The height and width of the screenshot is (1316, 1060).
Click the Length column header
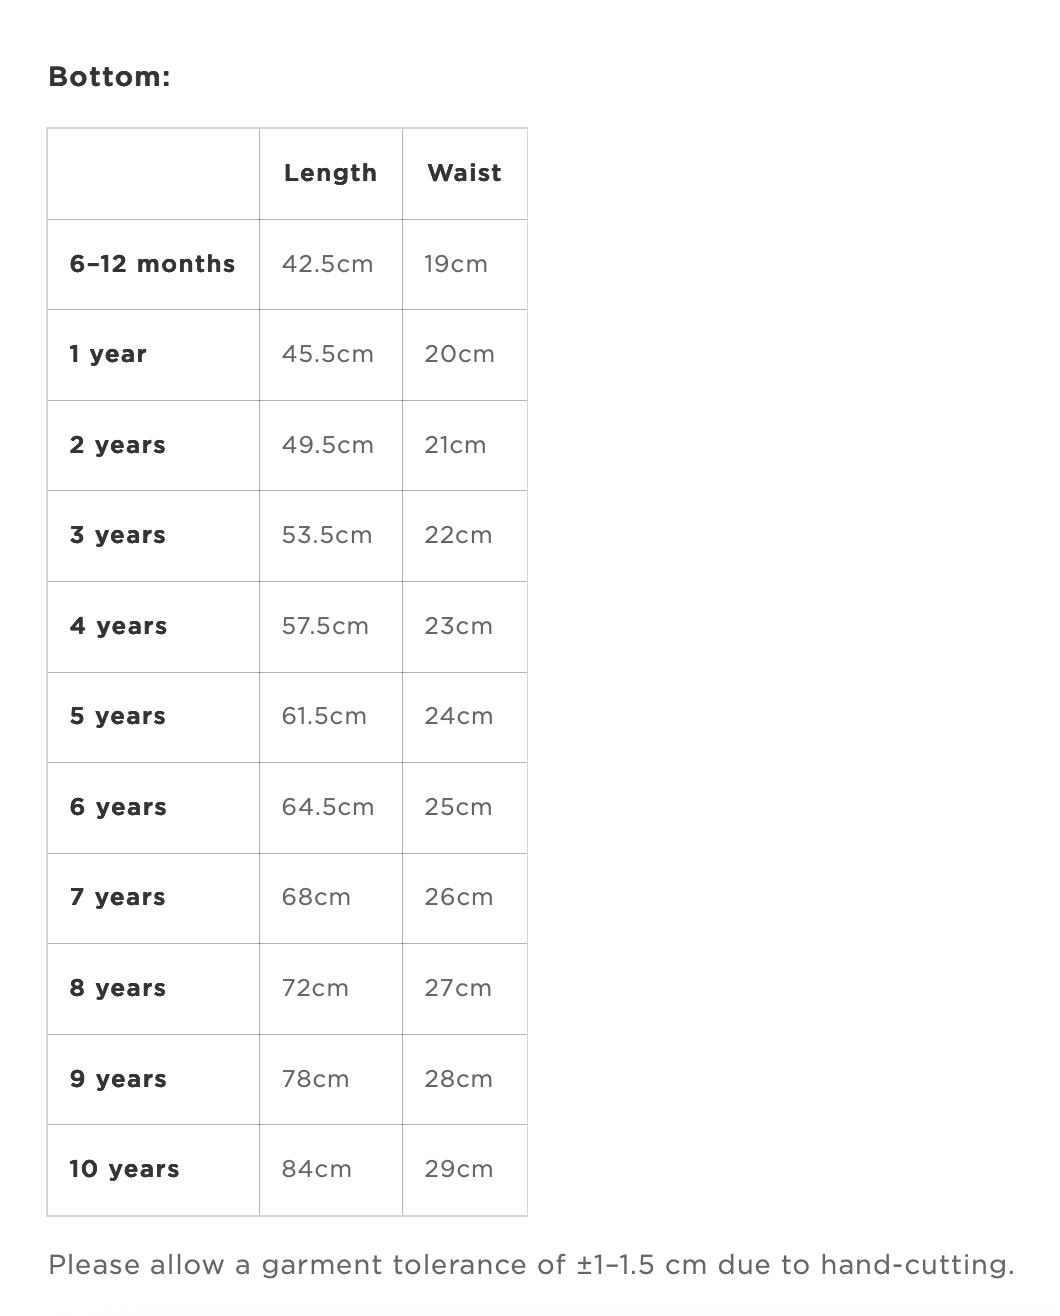coord(330,173)
